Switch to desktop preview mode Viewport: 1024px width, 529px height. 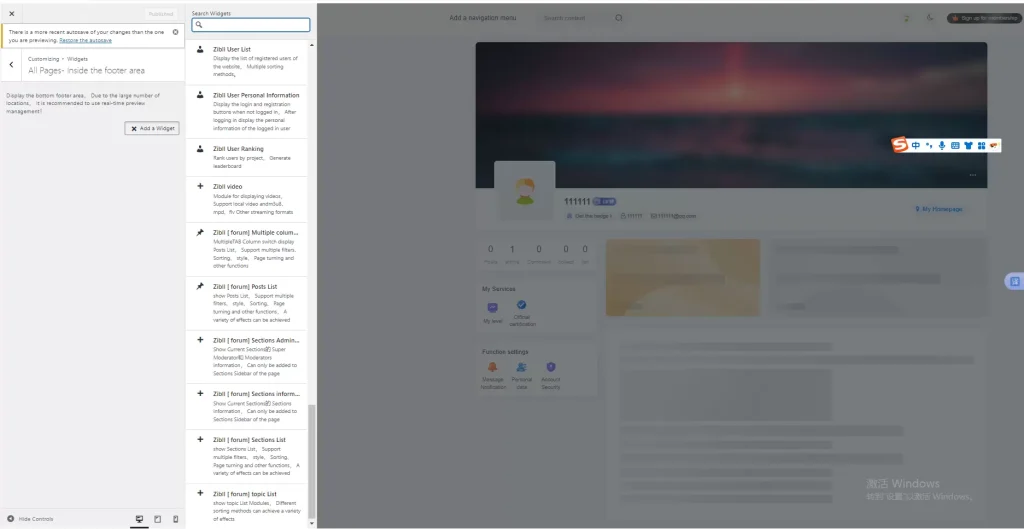point(139,519)
